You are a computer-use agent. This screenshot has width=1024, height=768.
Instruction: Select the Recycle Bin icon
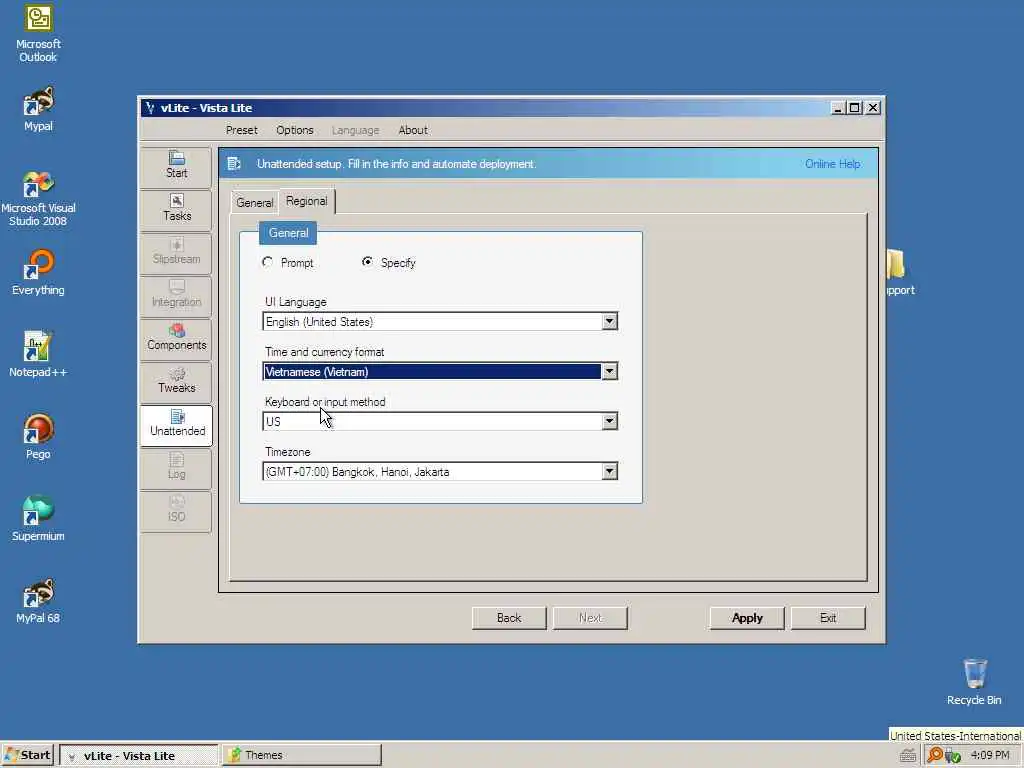[x=974, y=682]
